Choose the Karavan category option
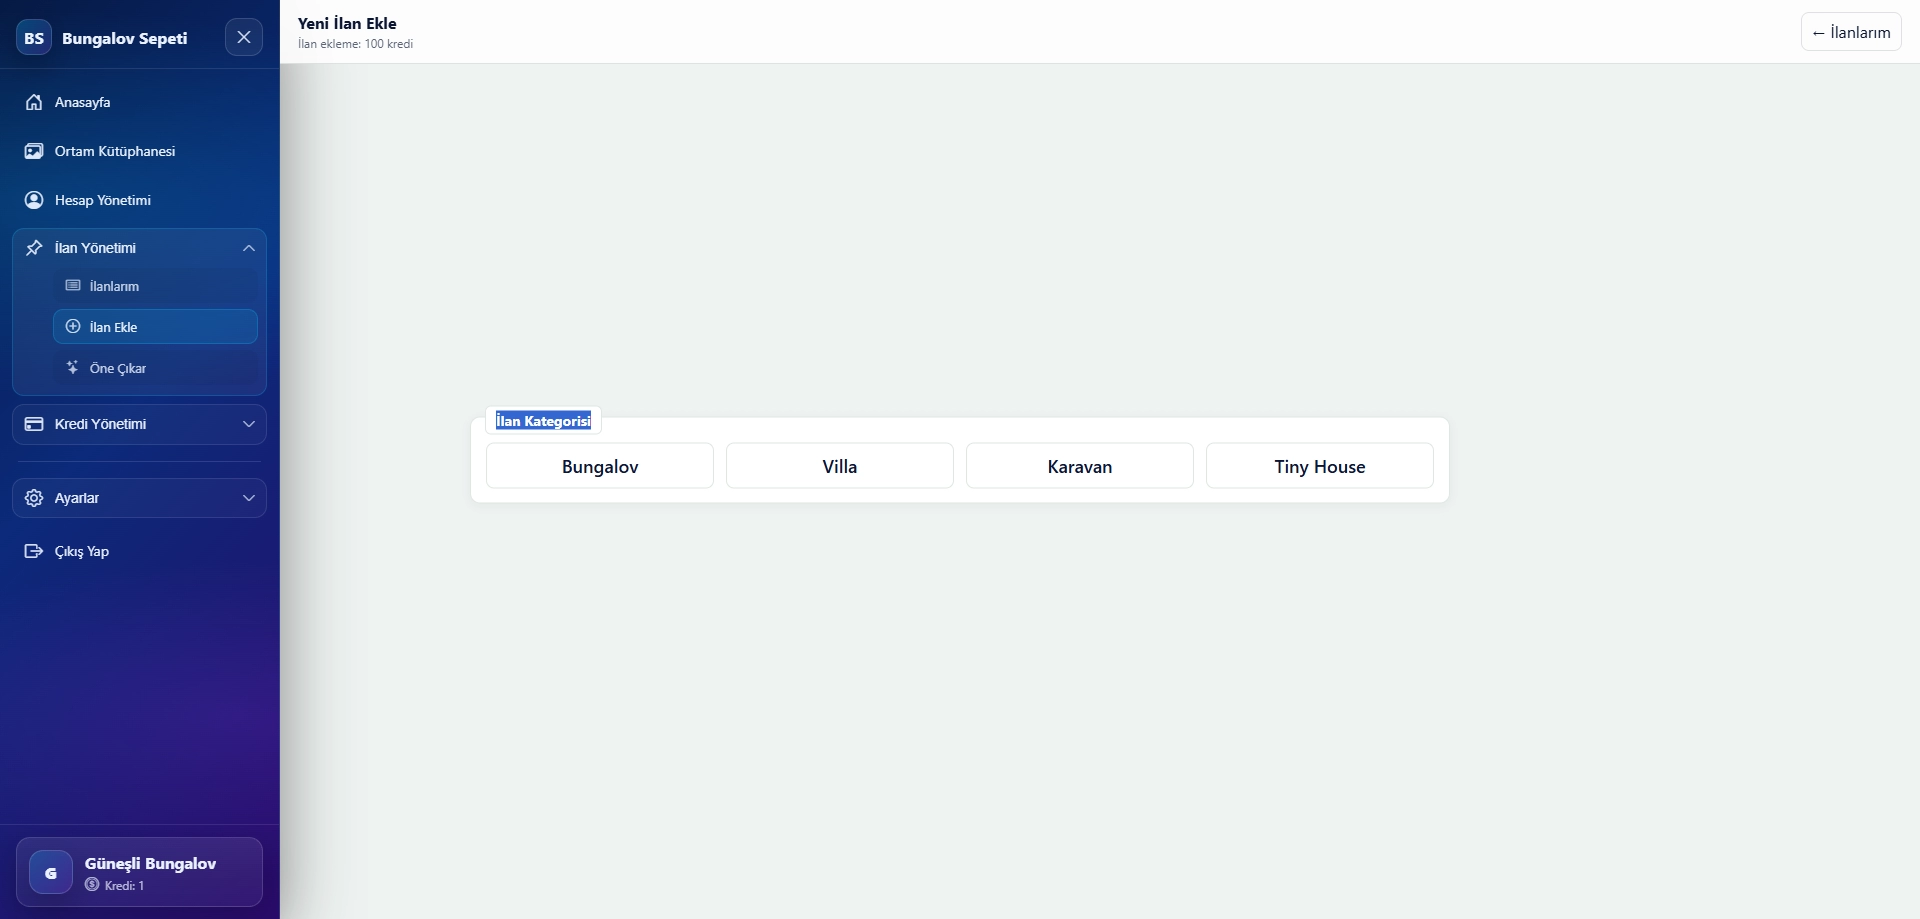 click(x=1080, y=466)
